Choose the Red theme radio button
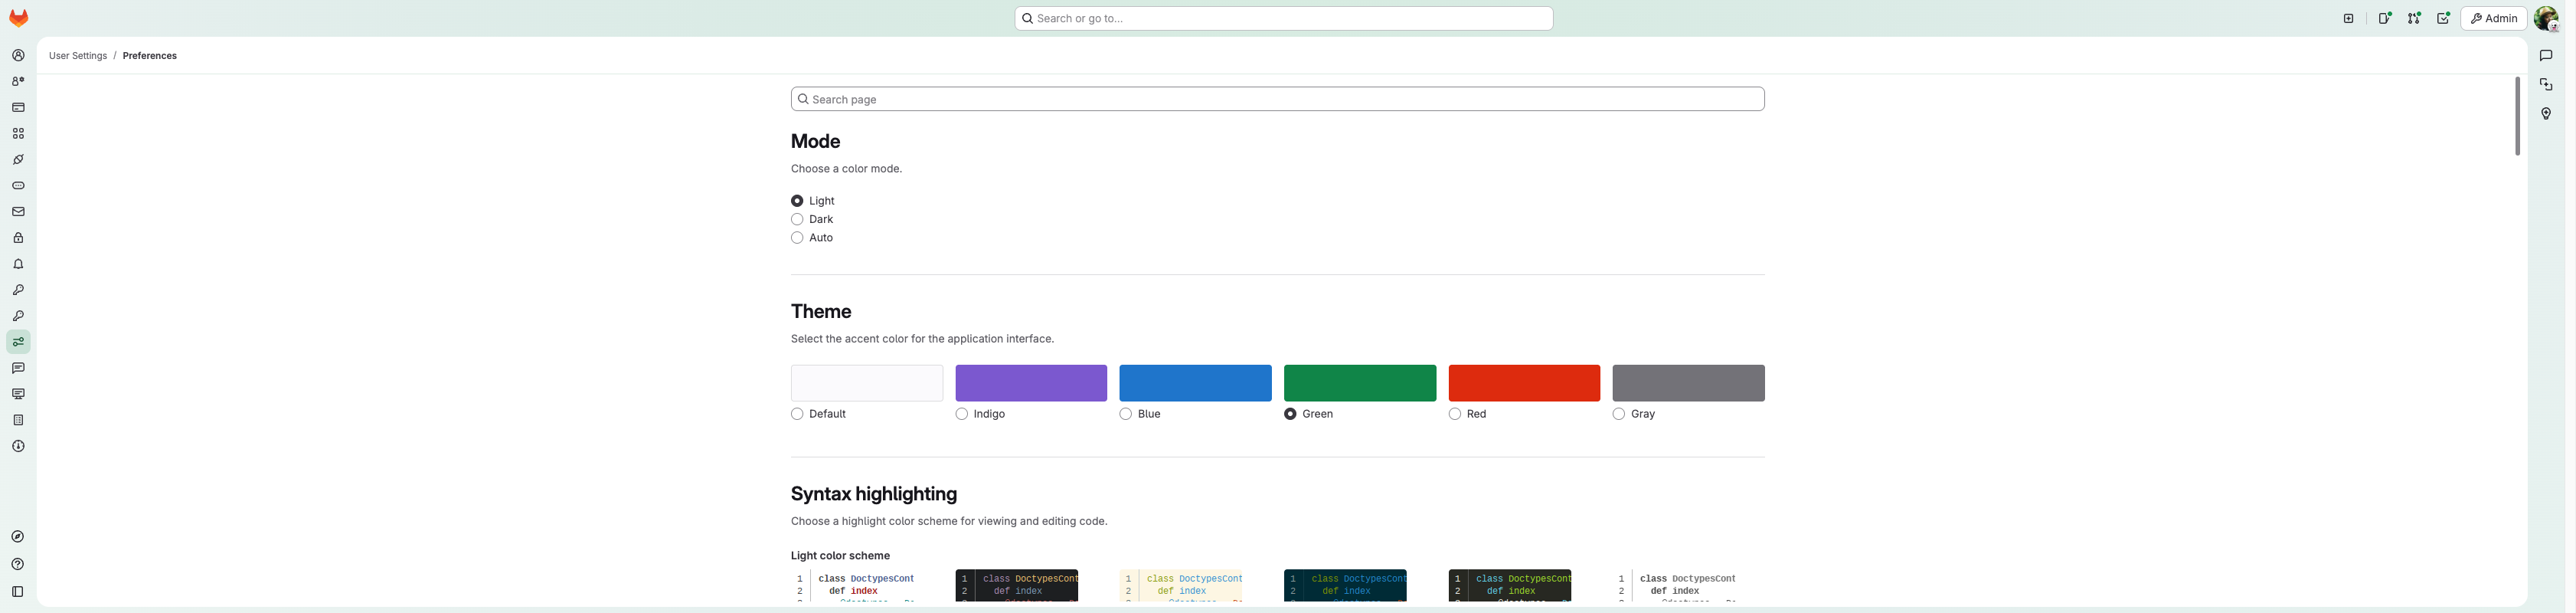The image size is (2576, 613). pyautogui.click(x=1454, y=414)
